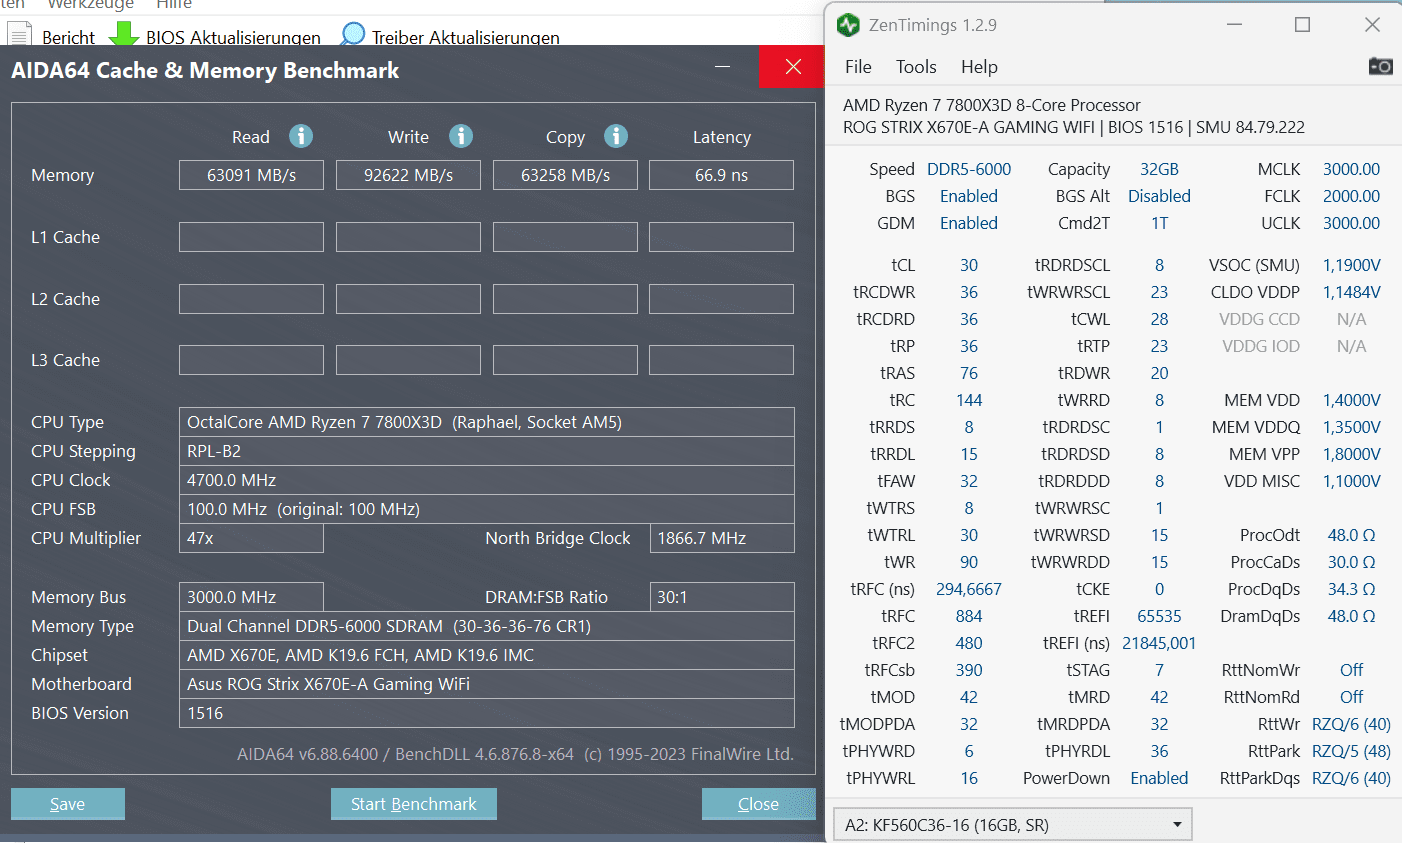Click the Memory Latency 66.9 ns field

721,175
